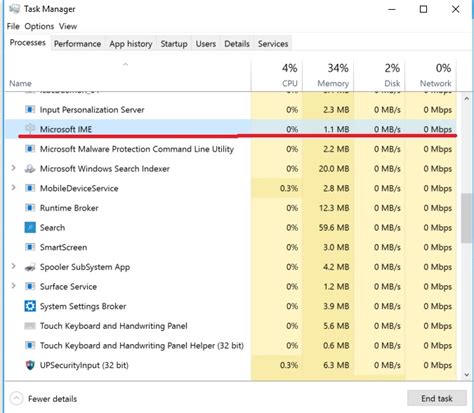Click the System Settings Broker gear icon
This screenshot has height=413, width=474.
pos(30,306)
